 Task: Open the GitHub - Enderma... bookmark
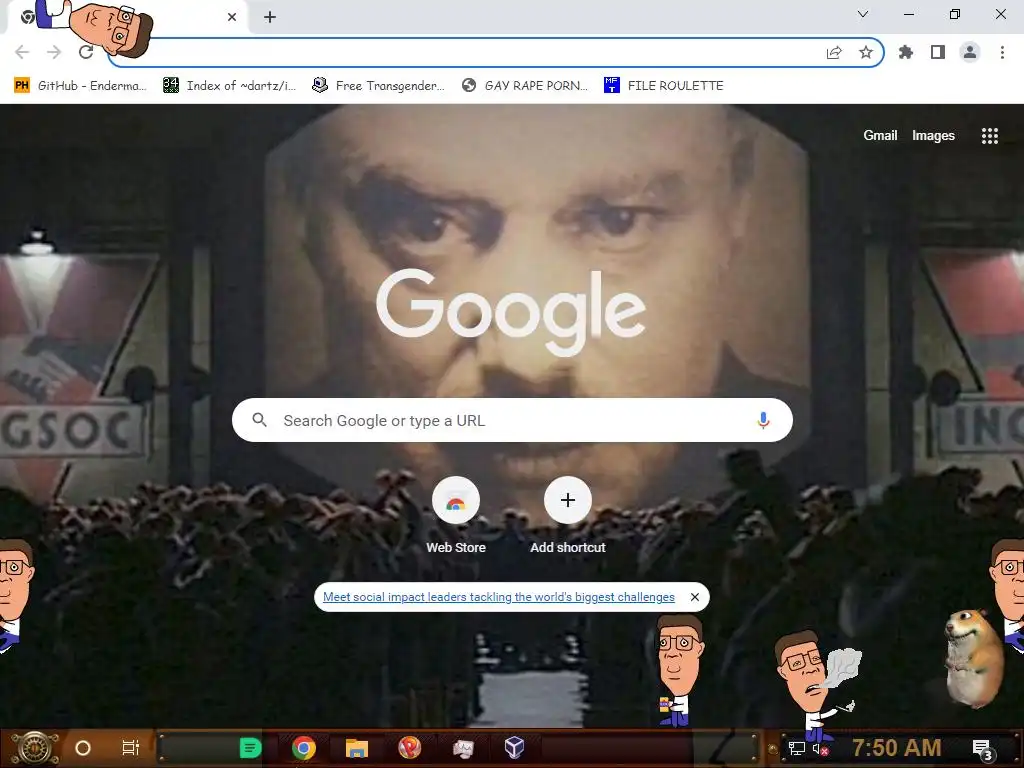tap(80, 86)
